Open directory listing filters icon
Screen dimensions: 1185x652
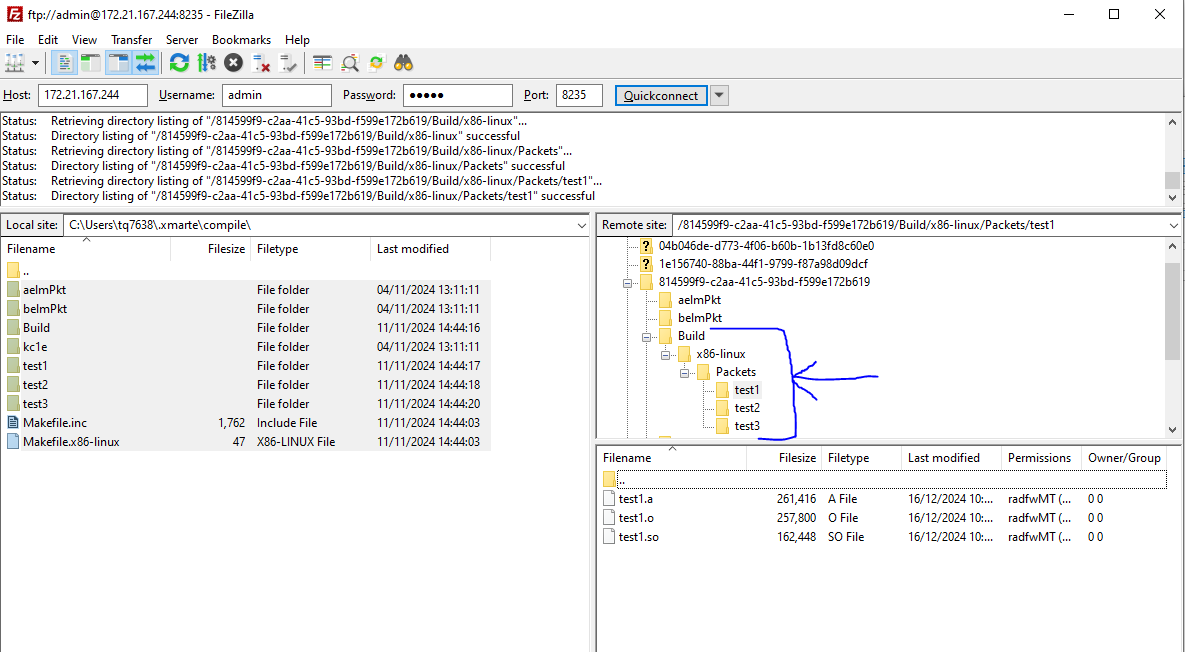click(322, 63)
